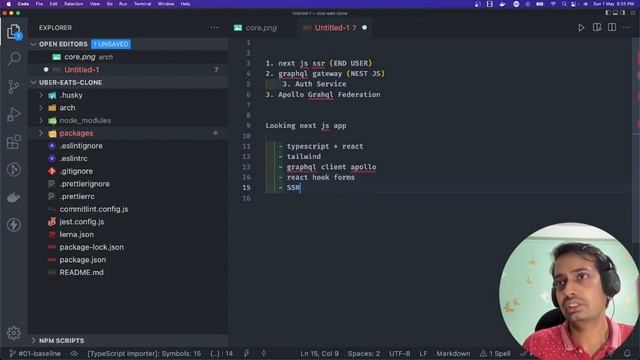Viewport: 640px width, 360px height.
Task: Open the Selection menu
Action: click(73, 4)
